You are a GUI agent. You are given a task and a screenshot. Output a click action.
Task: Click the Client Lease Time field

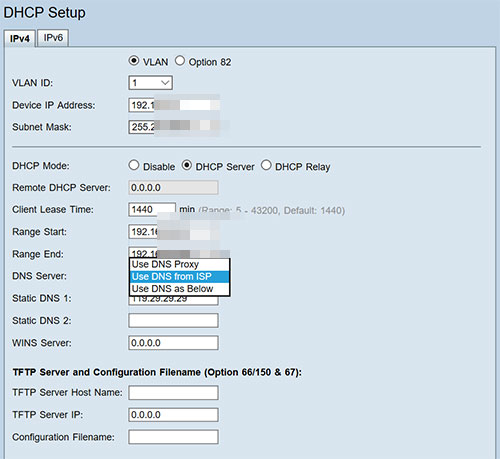click(152, 210)
